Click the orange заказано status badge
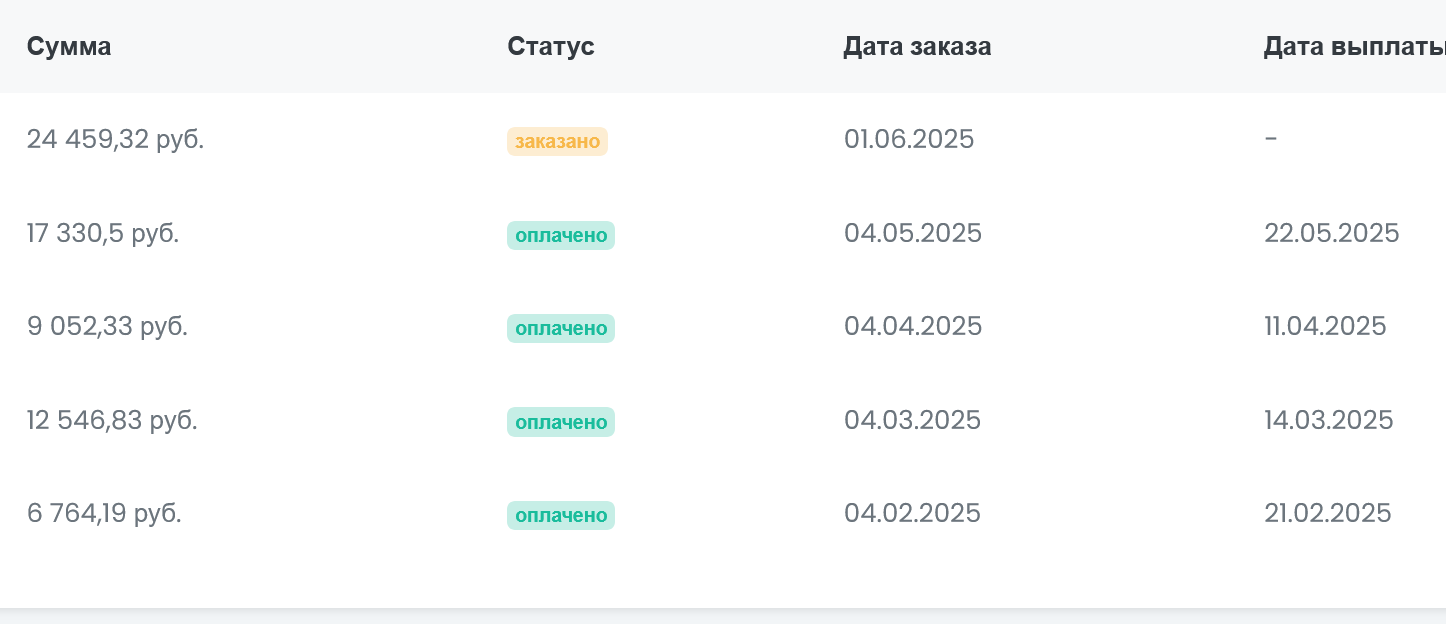This screenshot has height=624, width=1446. (557, 142)
